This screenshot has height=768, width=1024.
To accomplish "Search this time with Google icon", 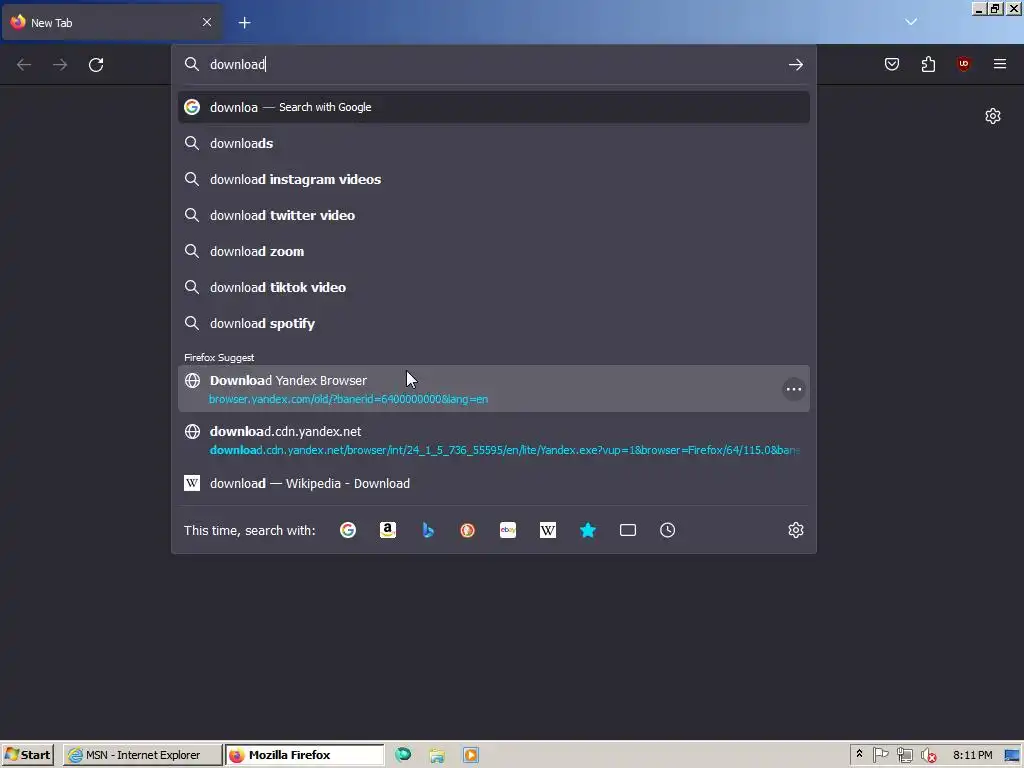I will coord(348,530).
